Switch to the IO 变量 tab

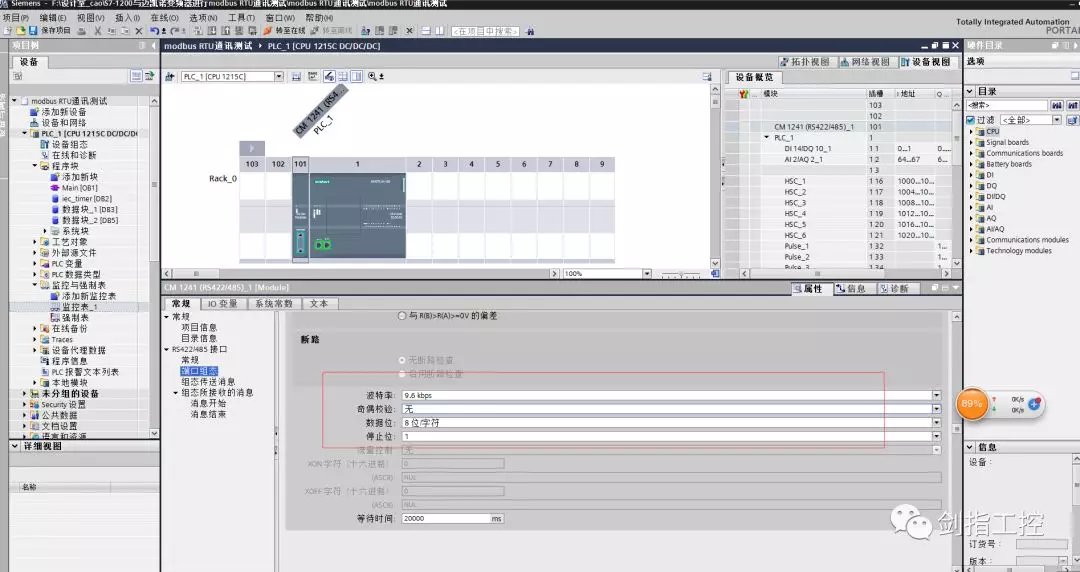click(221, 304)
